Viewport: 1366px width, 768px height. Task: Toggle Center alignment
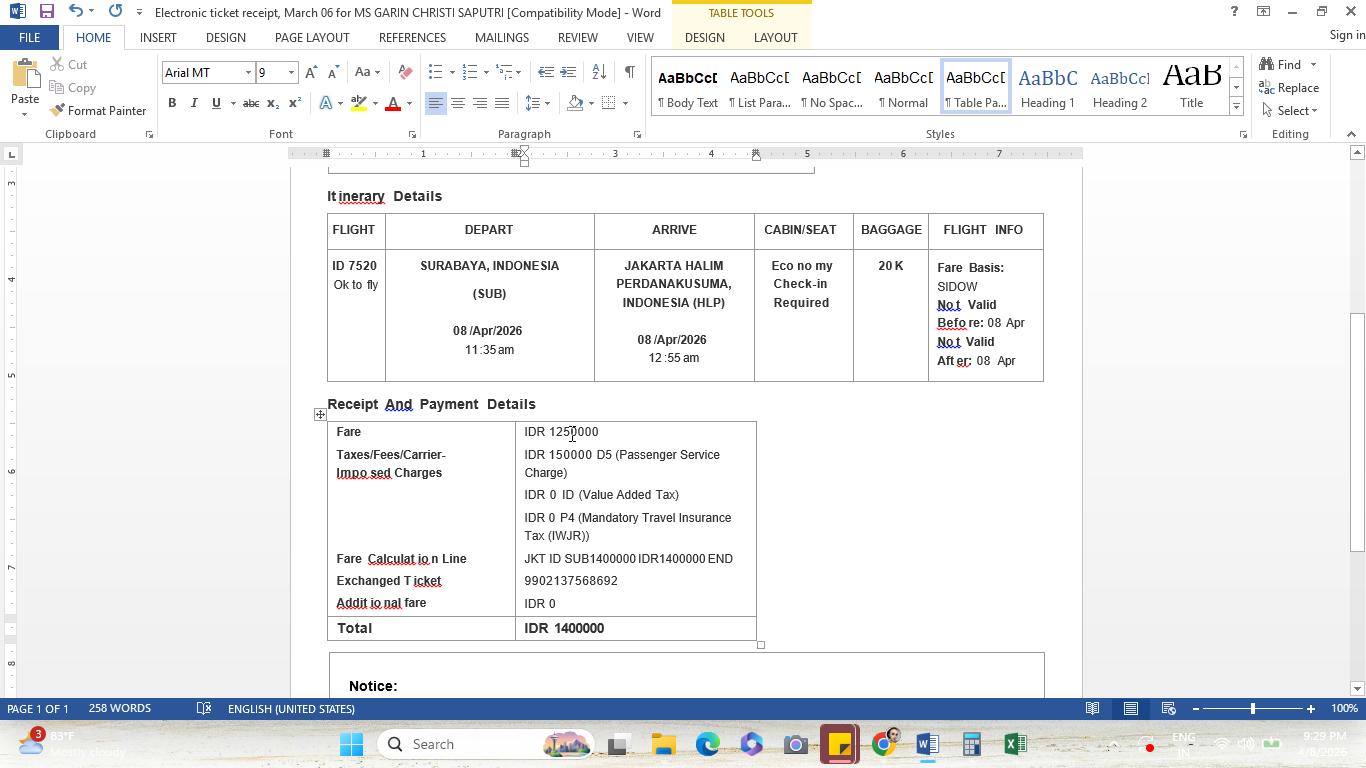[x=458, y=103]
